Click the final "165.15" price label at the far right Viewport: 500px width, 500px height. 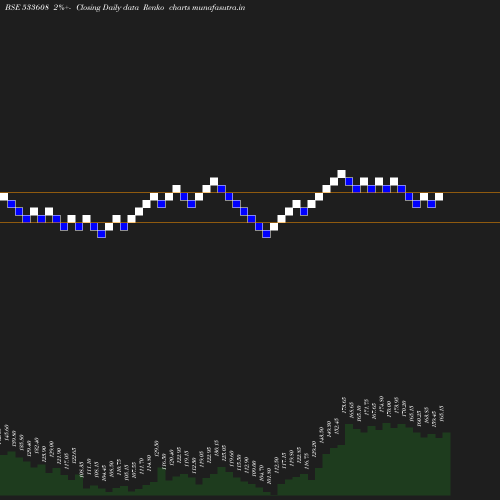pyautogui.click(x=442, y=414)
